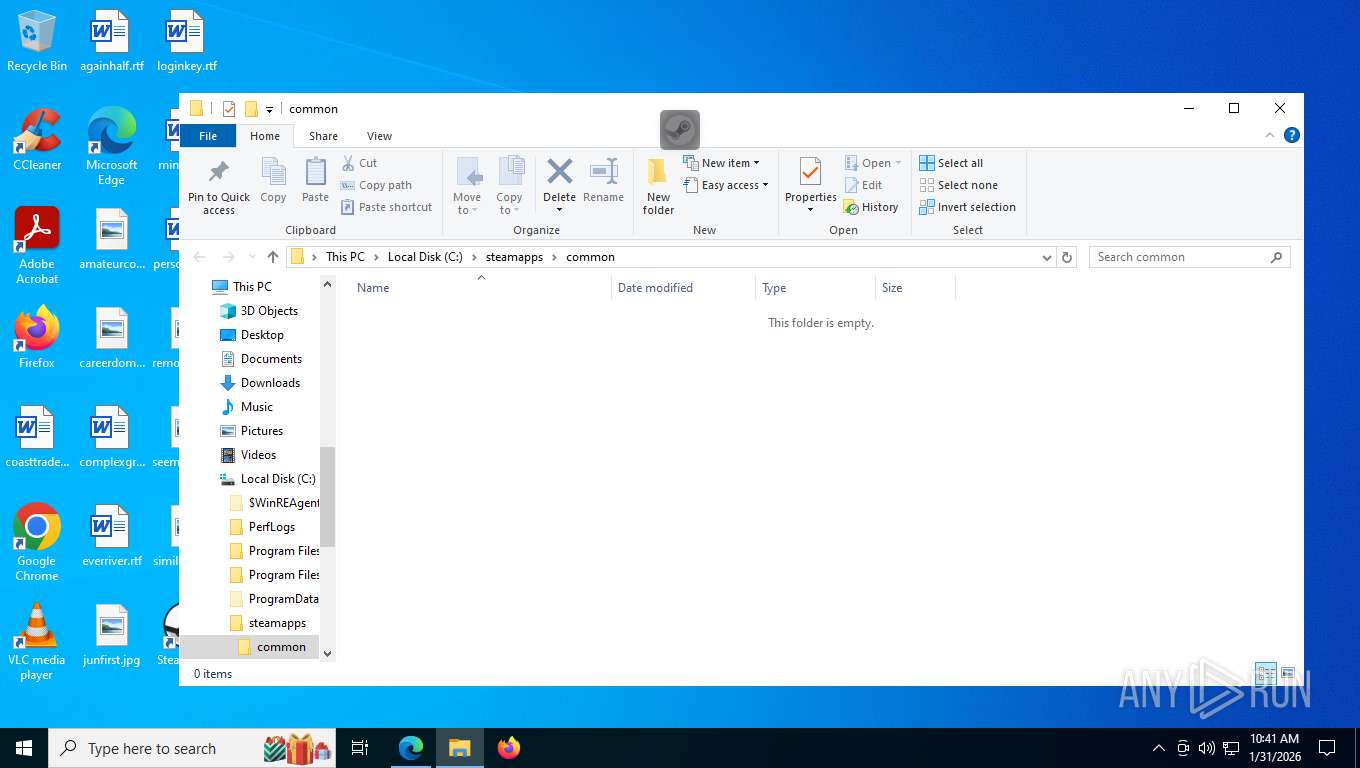Screen dimensions: 1360x768
Task: Select Downloads in navigation pane
Action: pyautogui.click(x=270, y=383)
